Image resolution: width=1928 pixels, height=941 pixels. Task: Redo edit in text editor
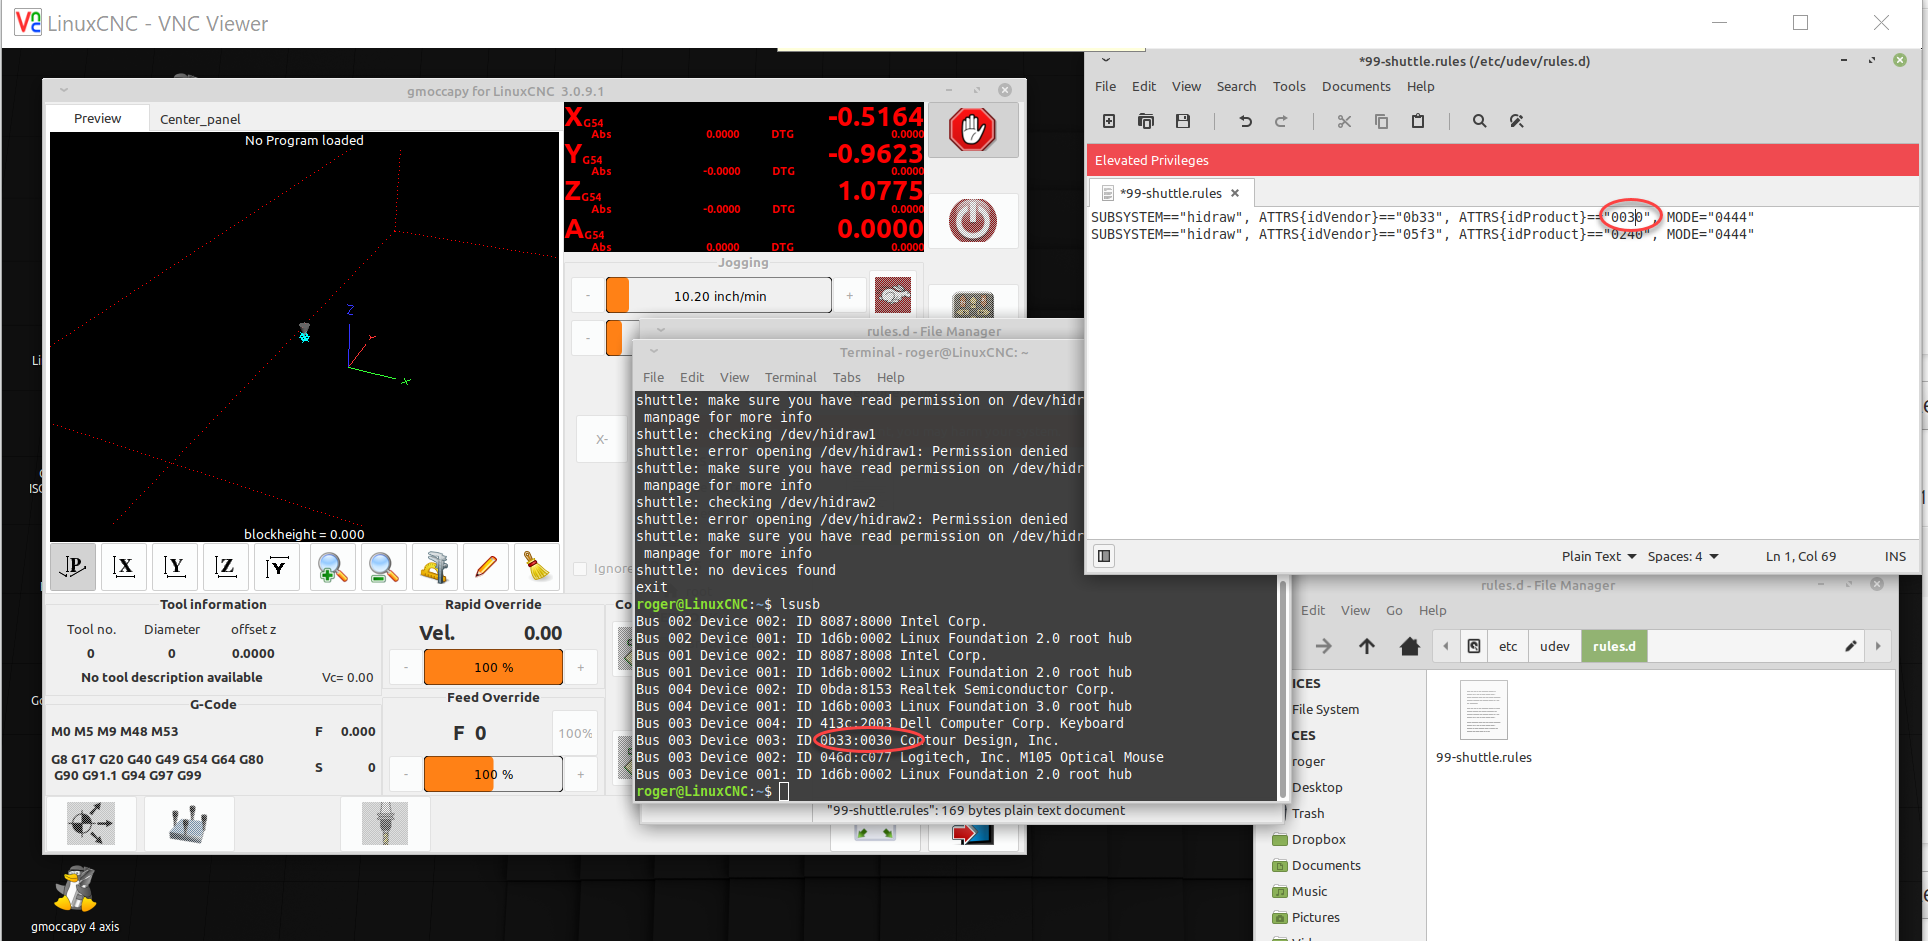(1281, 121)
